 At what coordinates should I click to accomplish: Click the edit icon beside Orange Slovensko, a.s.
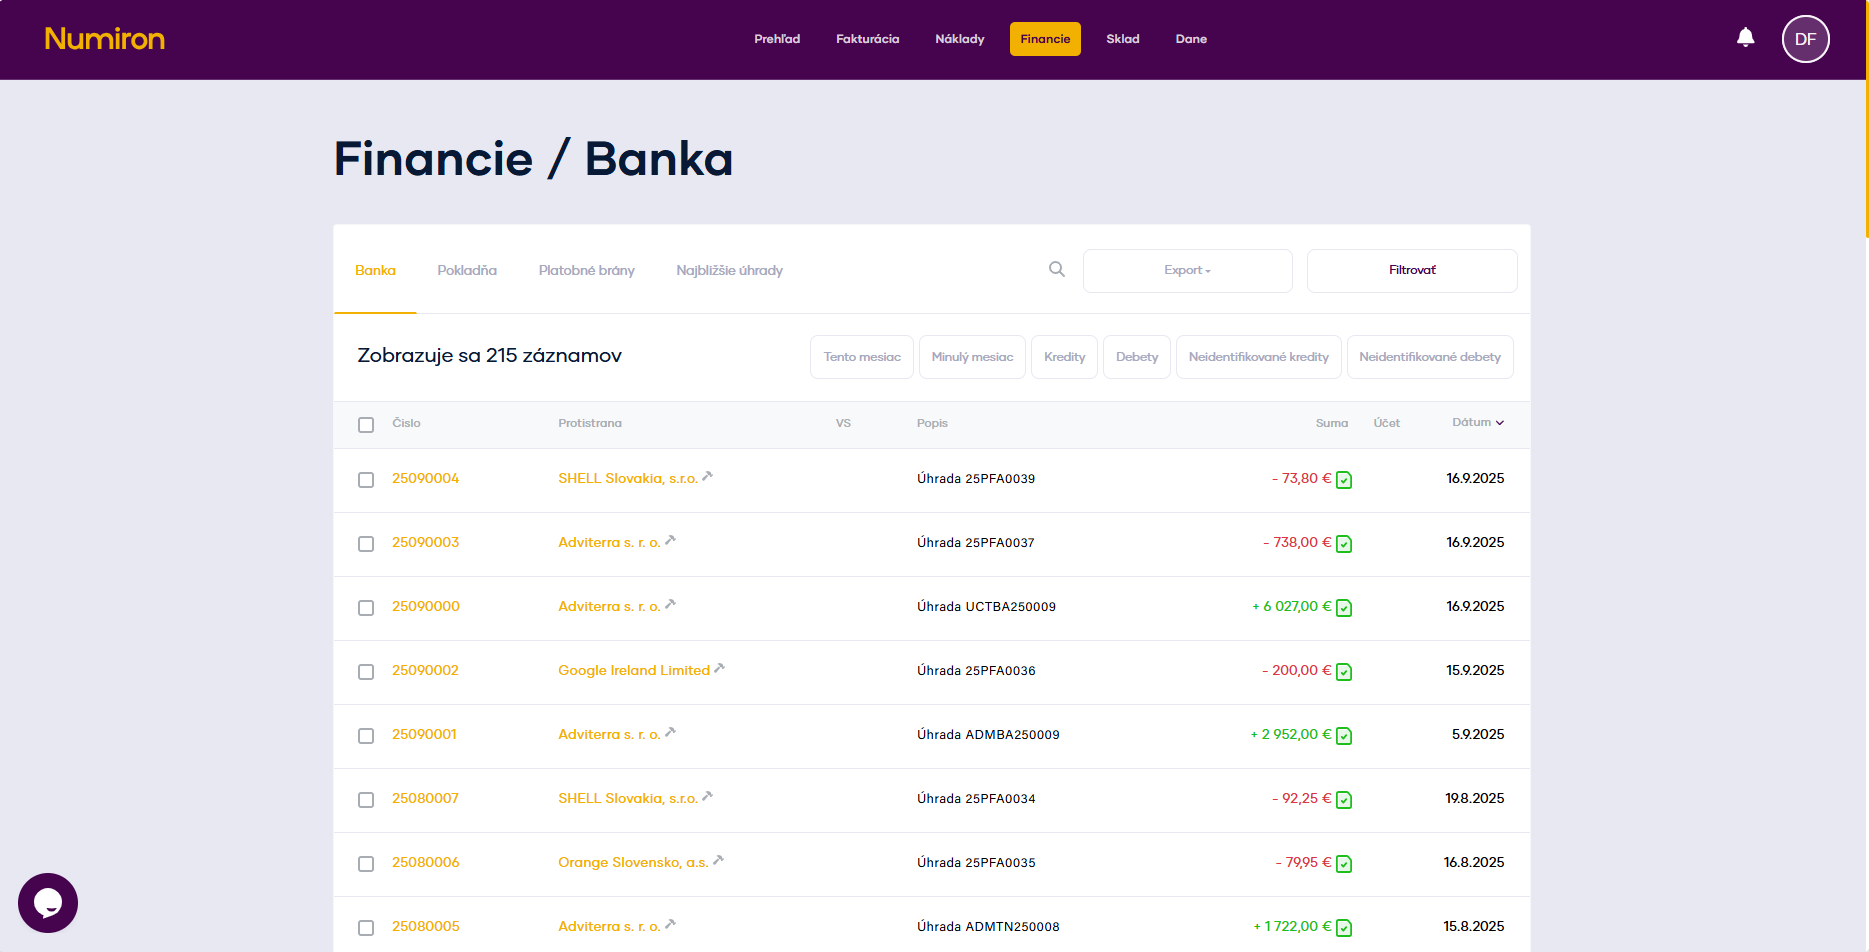[x=718, y=860]
